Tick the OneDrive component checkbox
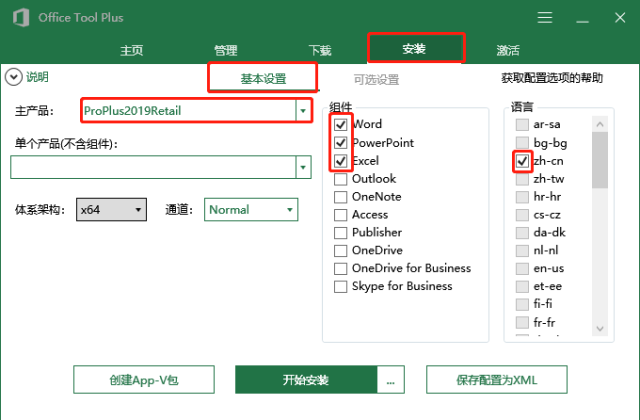 pos(340,251)
